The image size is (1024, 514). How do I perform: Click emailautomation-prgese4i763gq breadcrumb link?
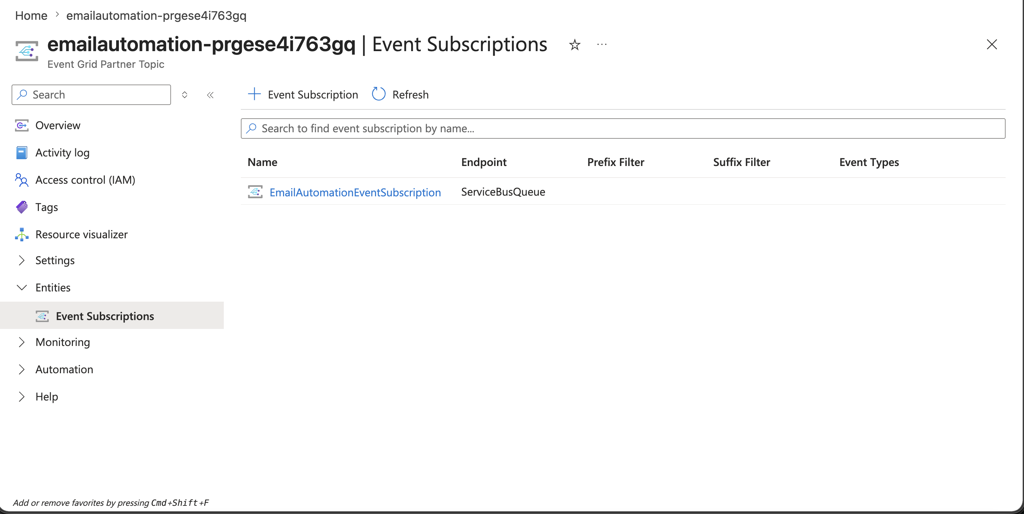click(156, 16)
